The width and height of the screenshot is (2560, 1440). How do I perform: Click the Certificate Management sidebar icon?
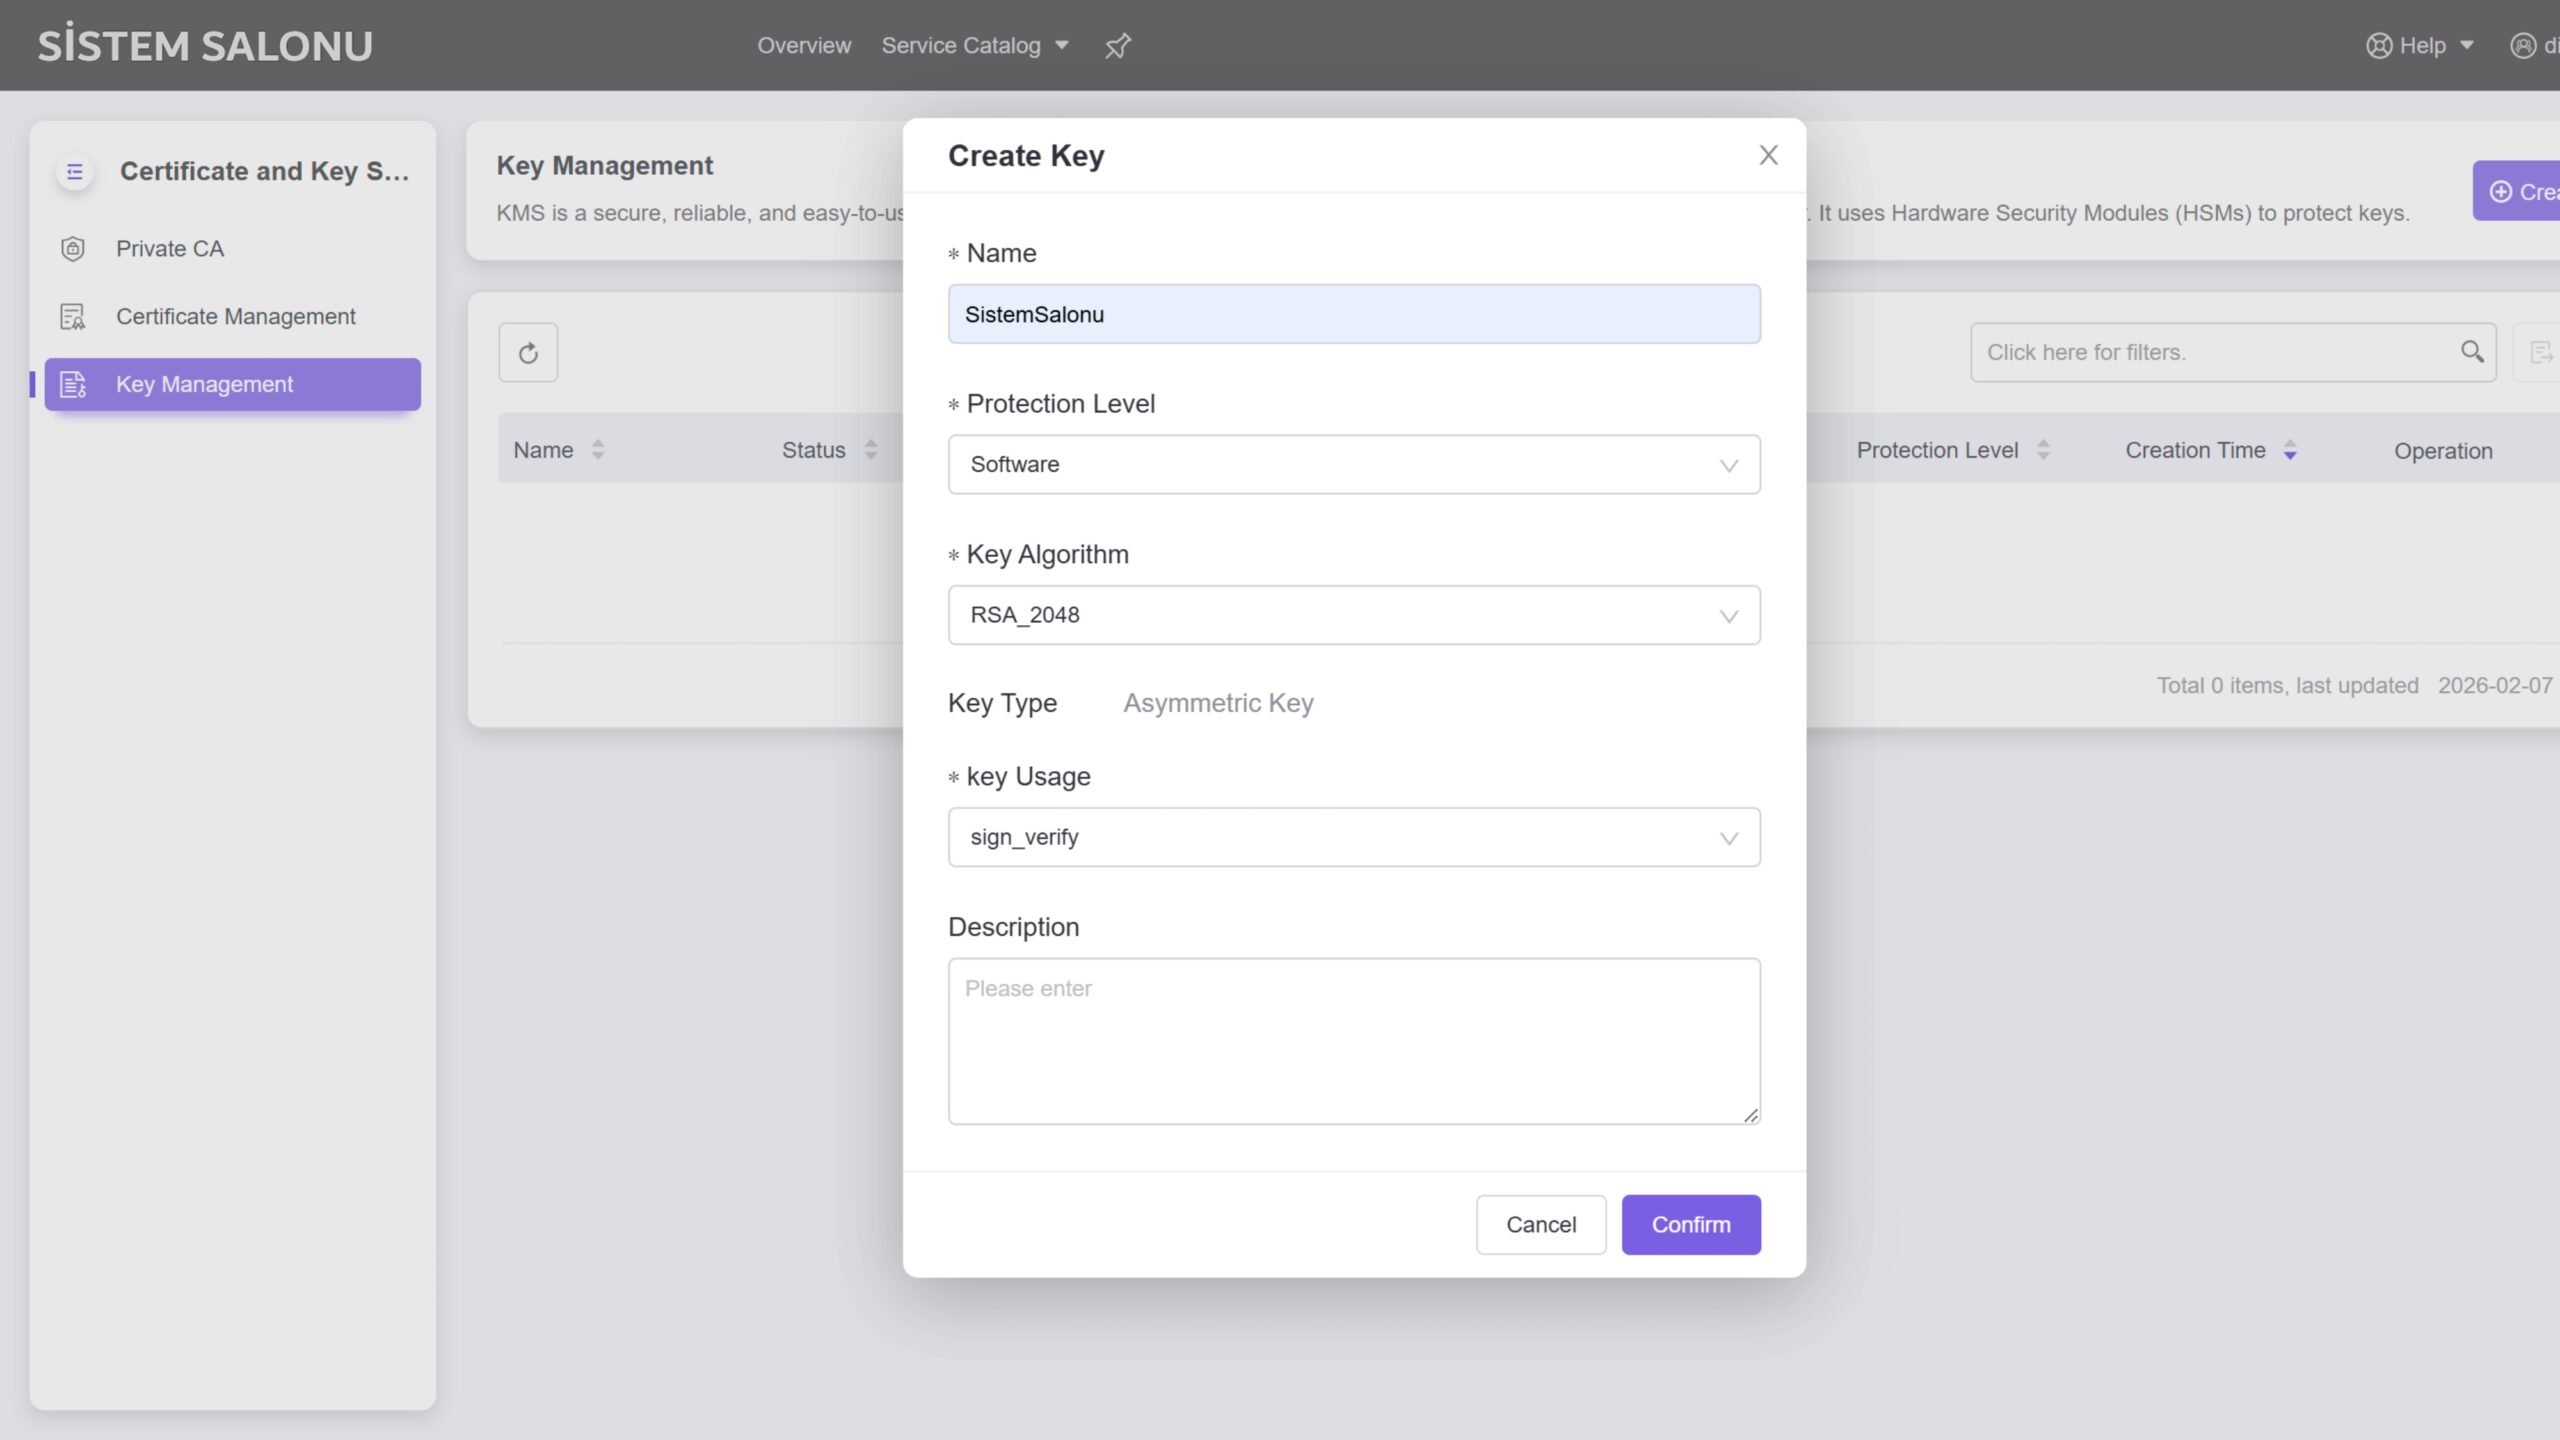[73, 317]
